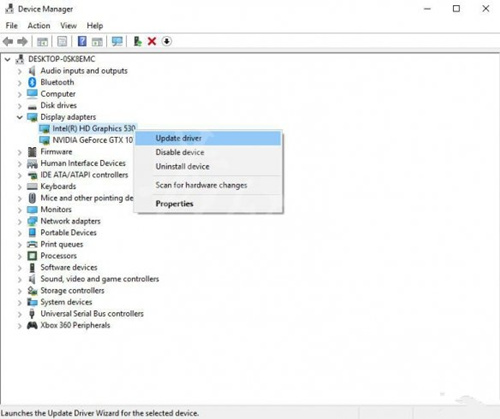
Task: Click the down-arrow Disable device toolbar icon
Action: [x=167, y=41]
